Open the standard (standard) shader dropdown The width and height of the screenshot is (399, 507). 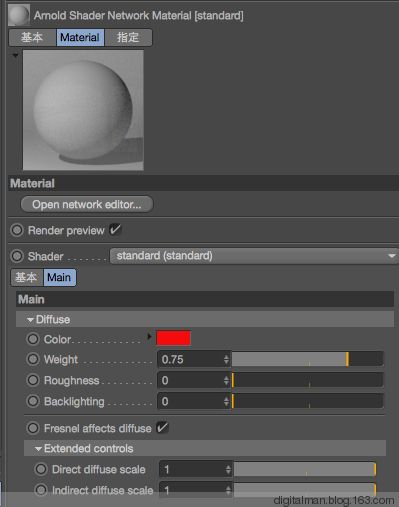[x=254, y=256]
